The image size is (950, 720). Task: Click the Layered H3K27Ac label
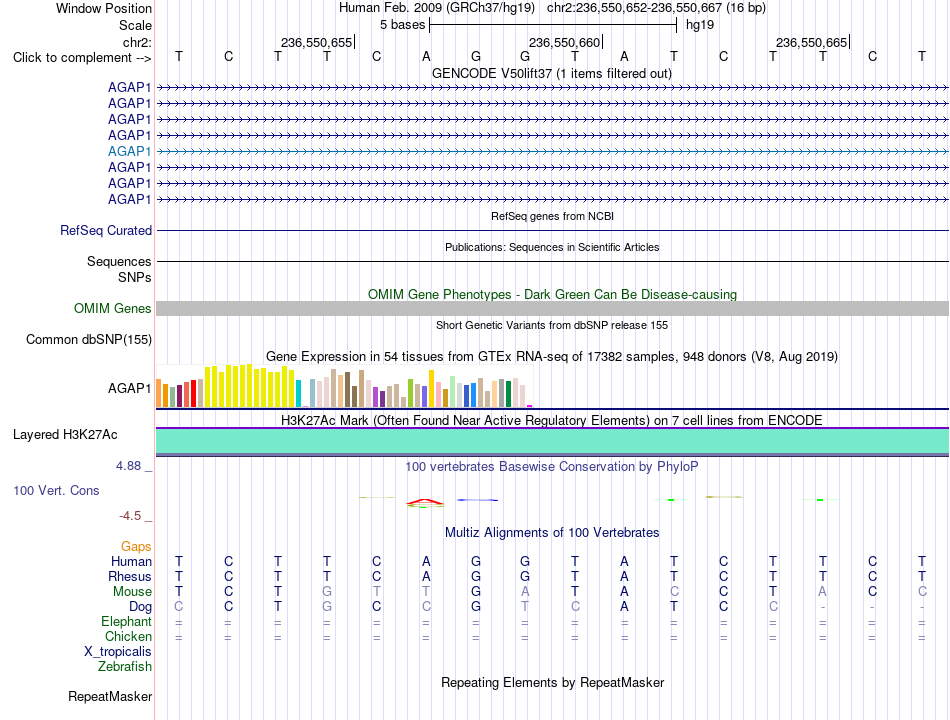[x=65, y=435]
